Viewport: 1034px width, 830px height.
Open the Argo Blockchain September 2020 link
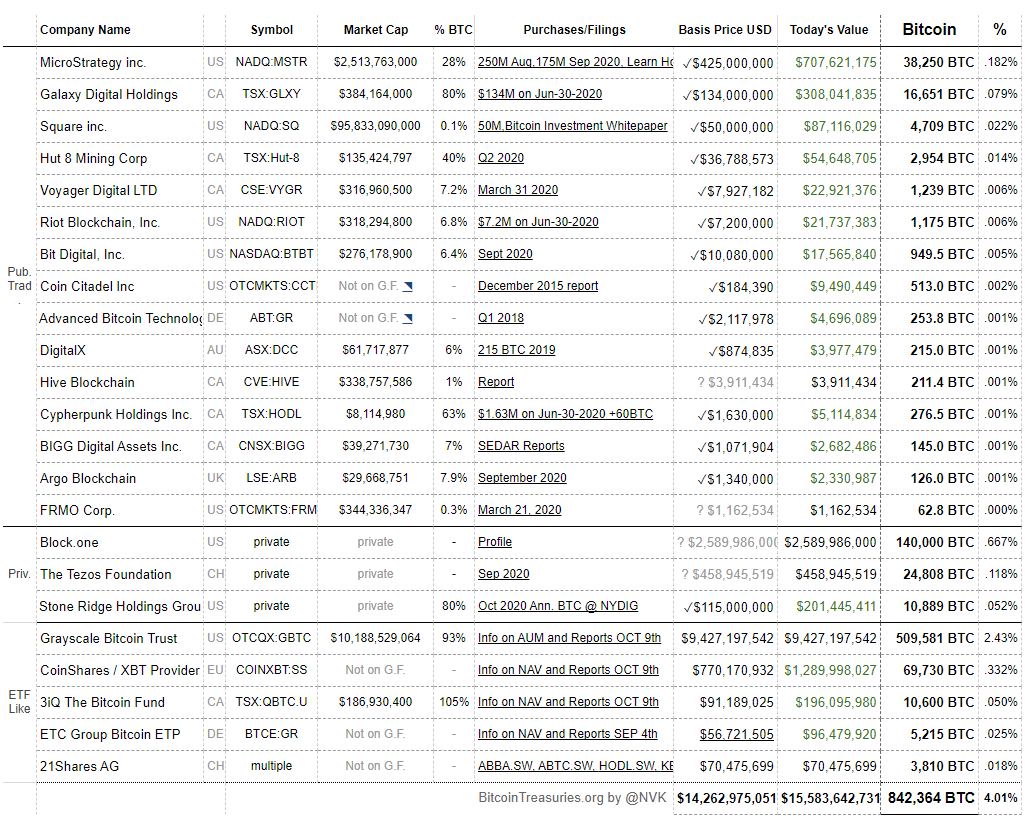(x=522, y=478)
